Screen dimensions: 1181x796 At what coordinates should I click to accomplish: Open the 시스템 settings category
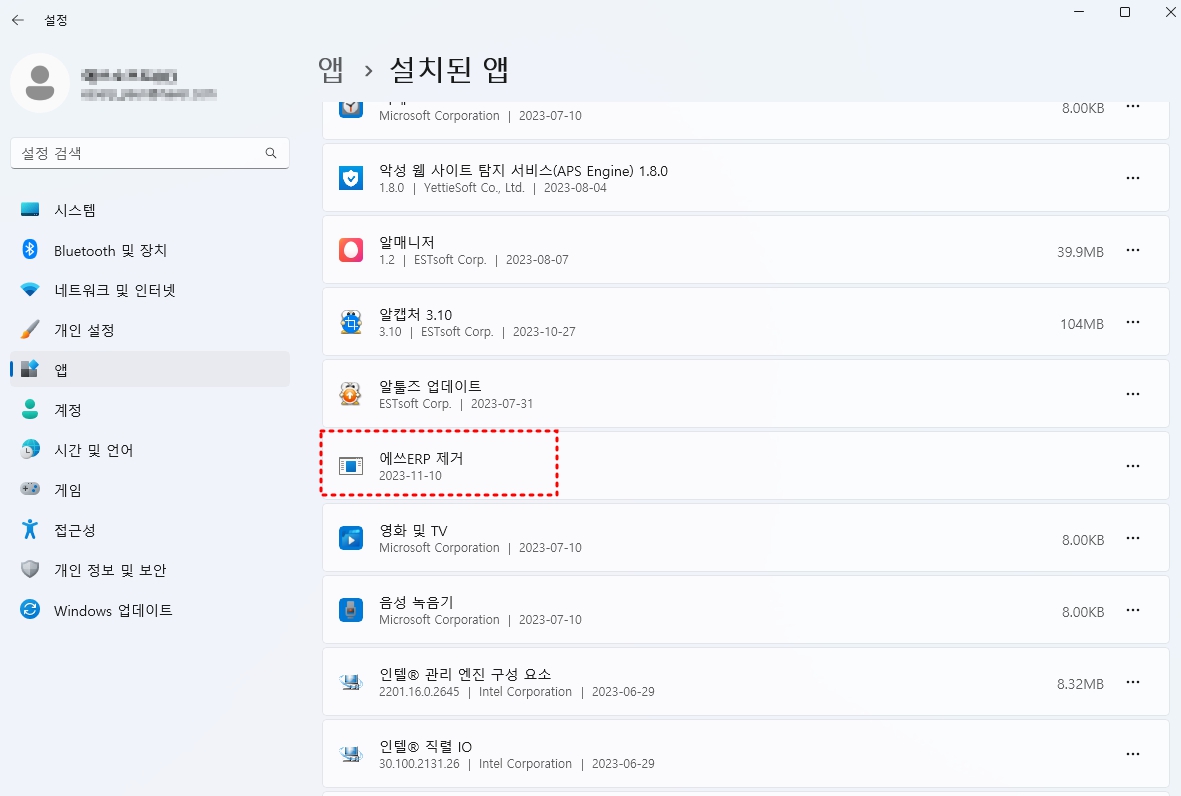150,210
